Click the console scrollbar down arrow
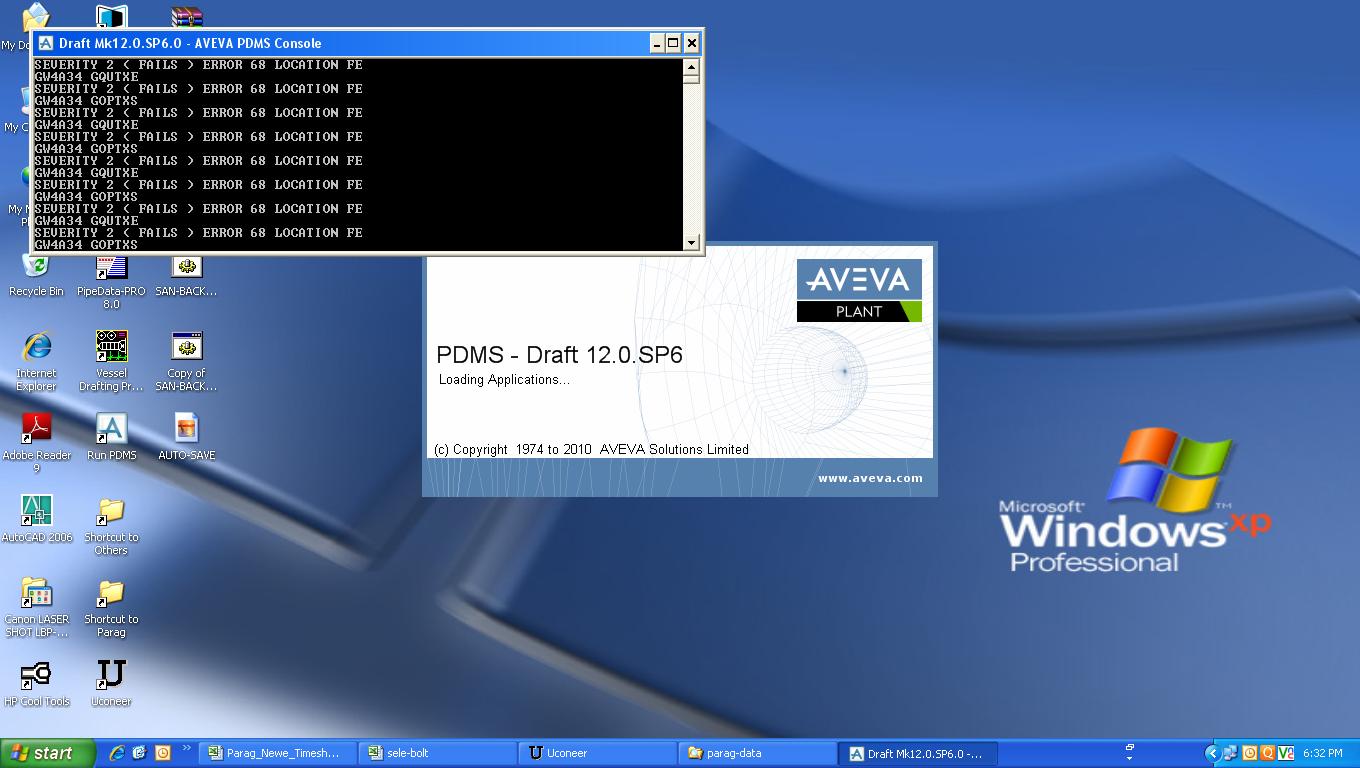 point(691,242)
